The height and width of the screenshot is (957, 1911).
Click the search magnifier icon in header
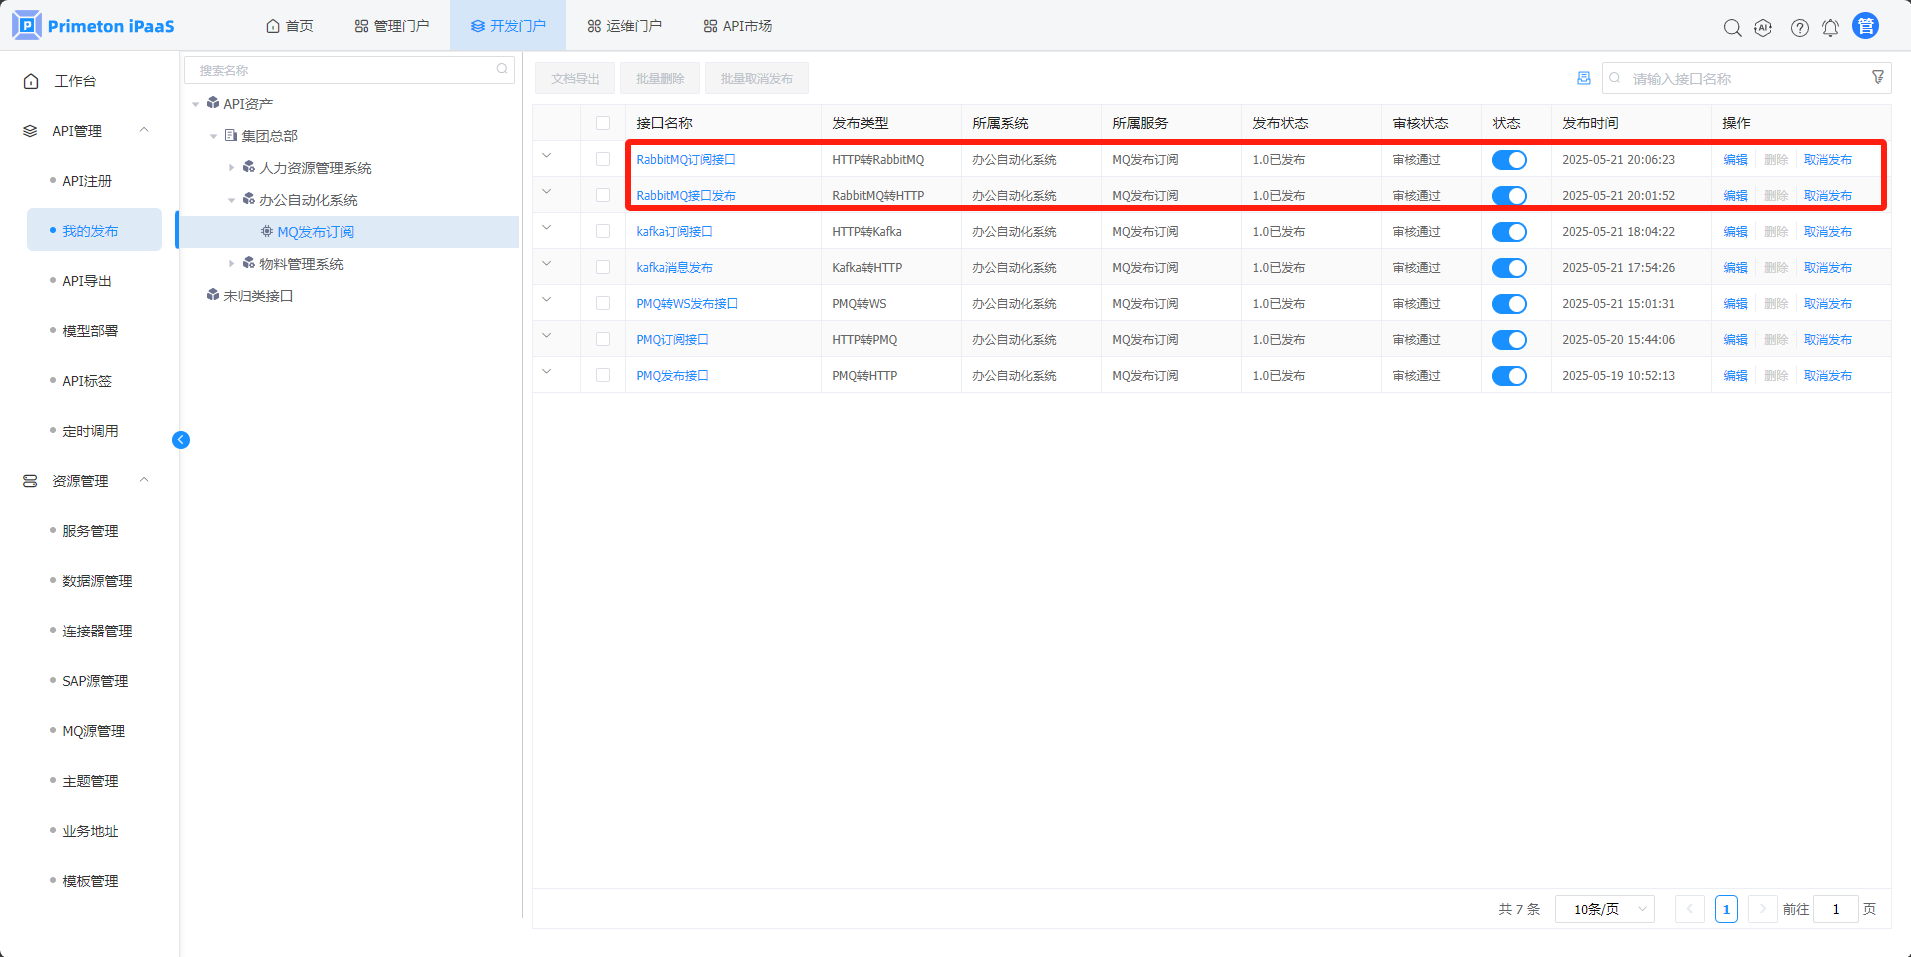(x=1732, y=28)
